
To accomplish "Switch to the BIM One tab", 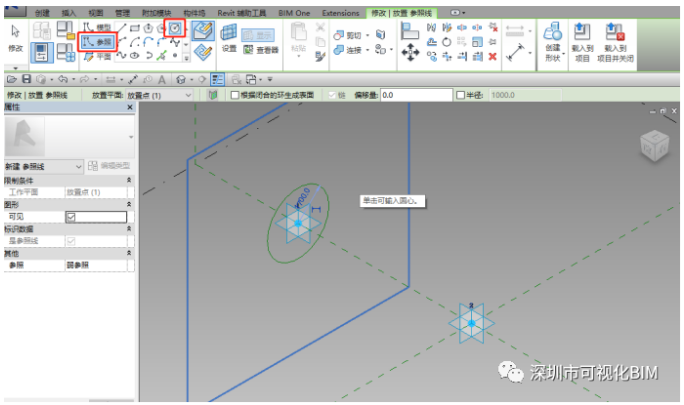I will click(294, 13).
